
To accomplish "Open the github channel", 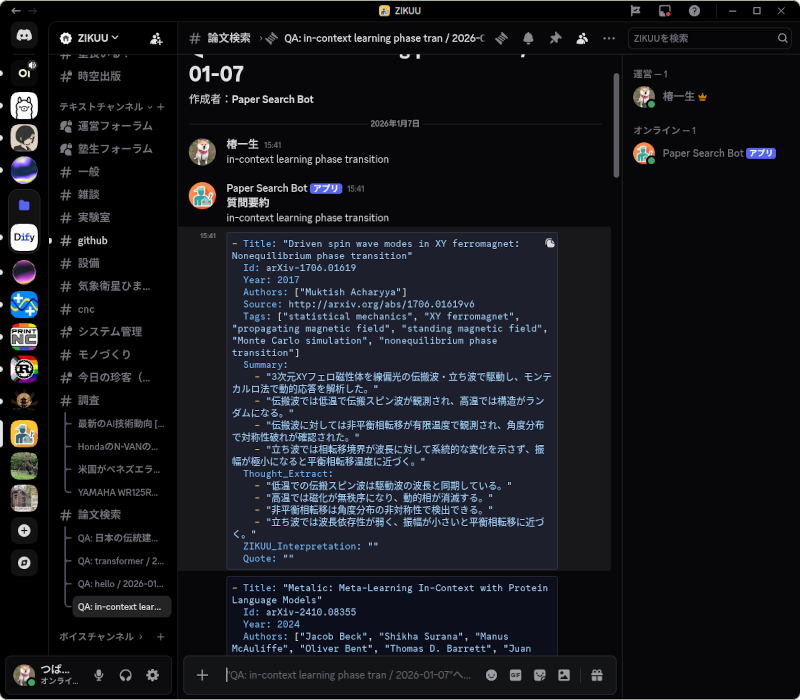I will [x=92, y=241].
